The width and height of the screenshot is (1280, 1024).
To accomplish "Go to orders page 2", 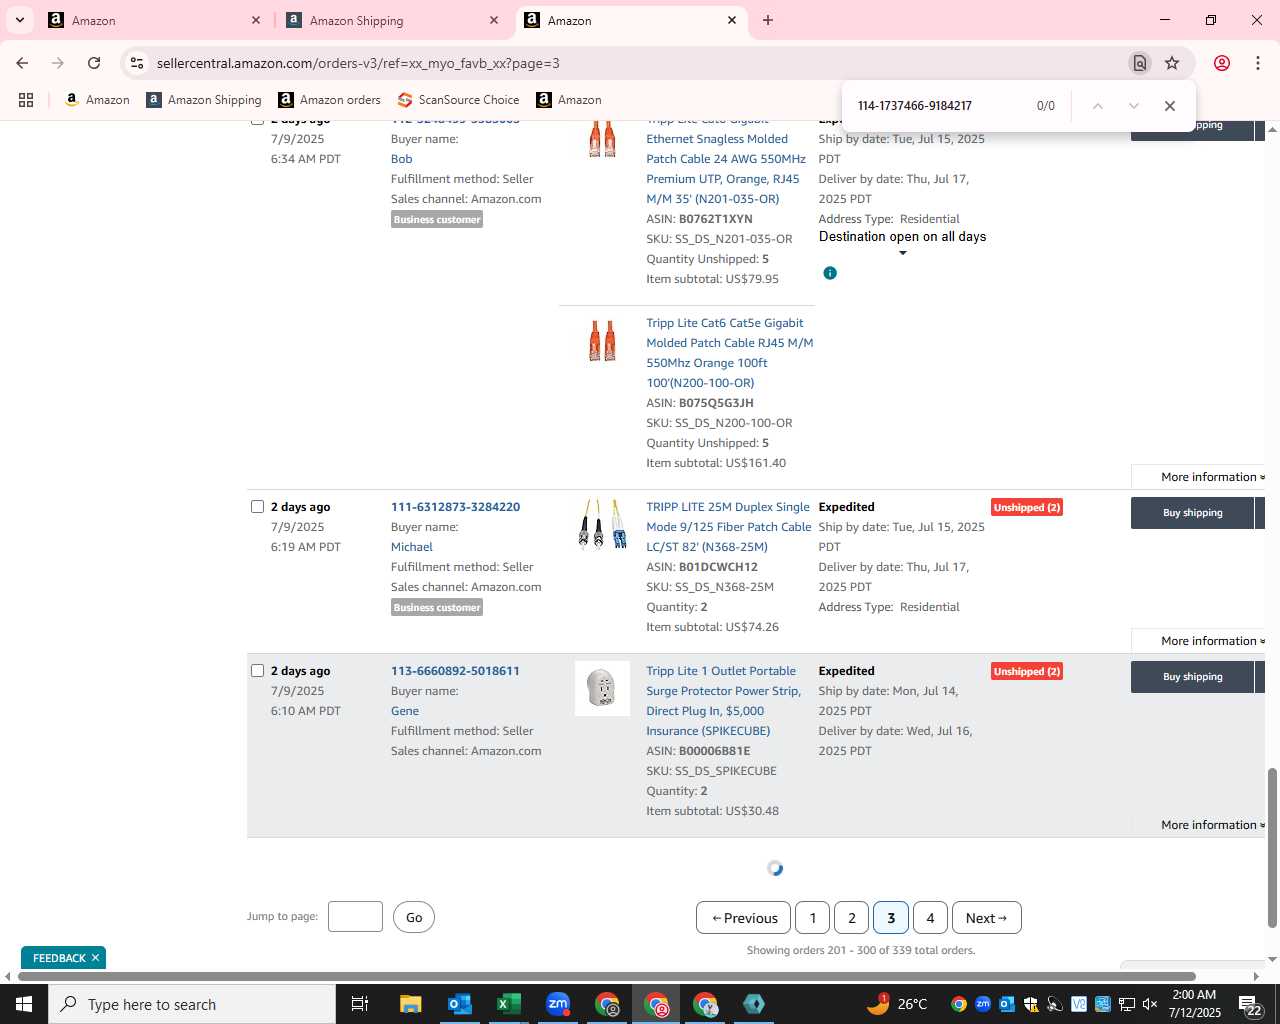I will click(x=851, y=918).
